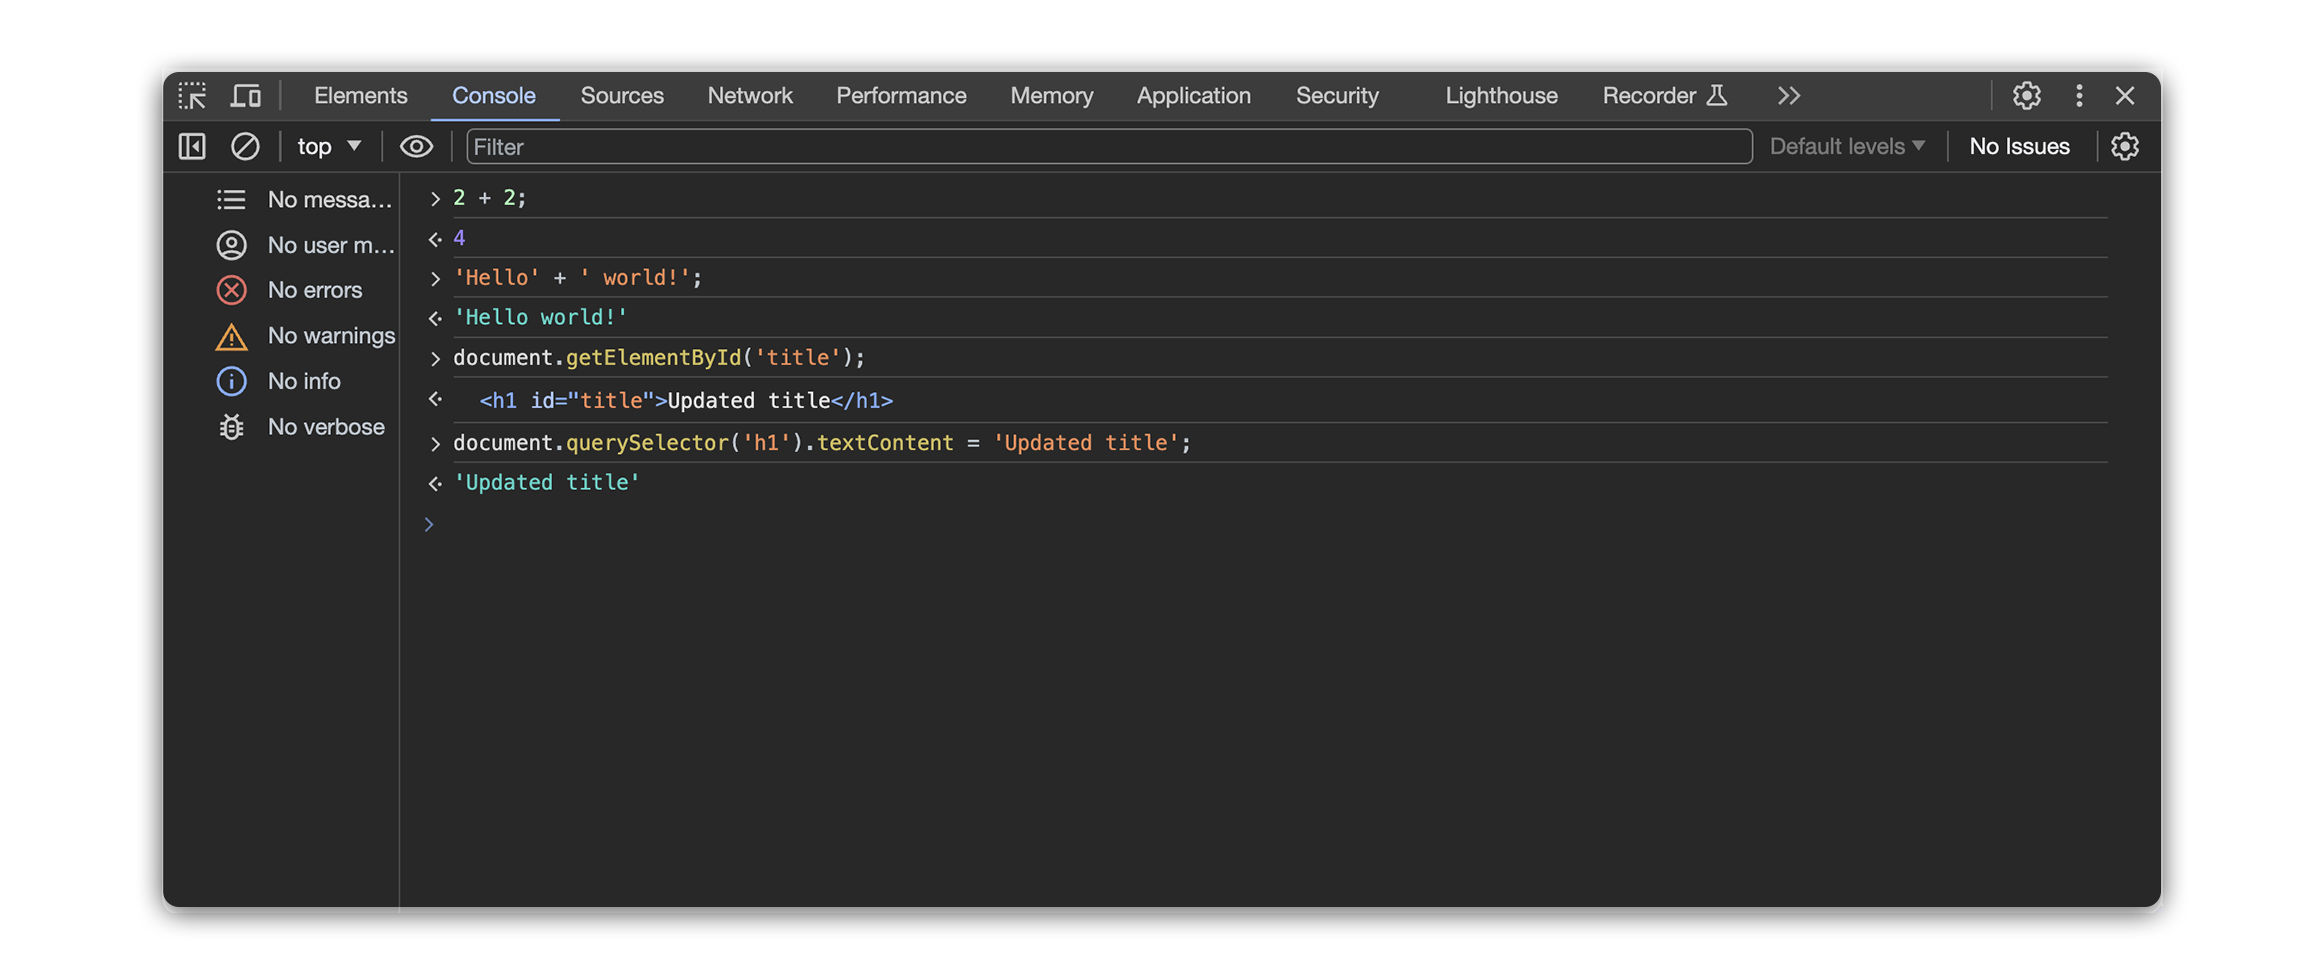Hide the console sidebar panel
The height and width of the screenshot is (978, 2324).
coord(192,147)
